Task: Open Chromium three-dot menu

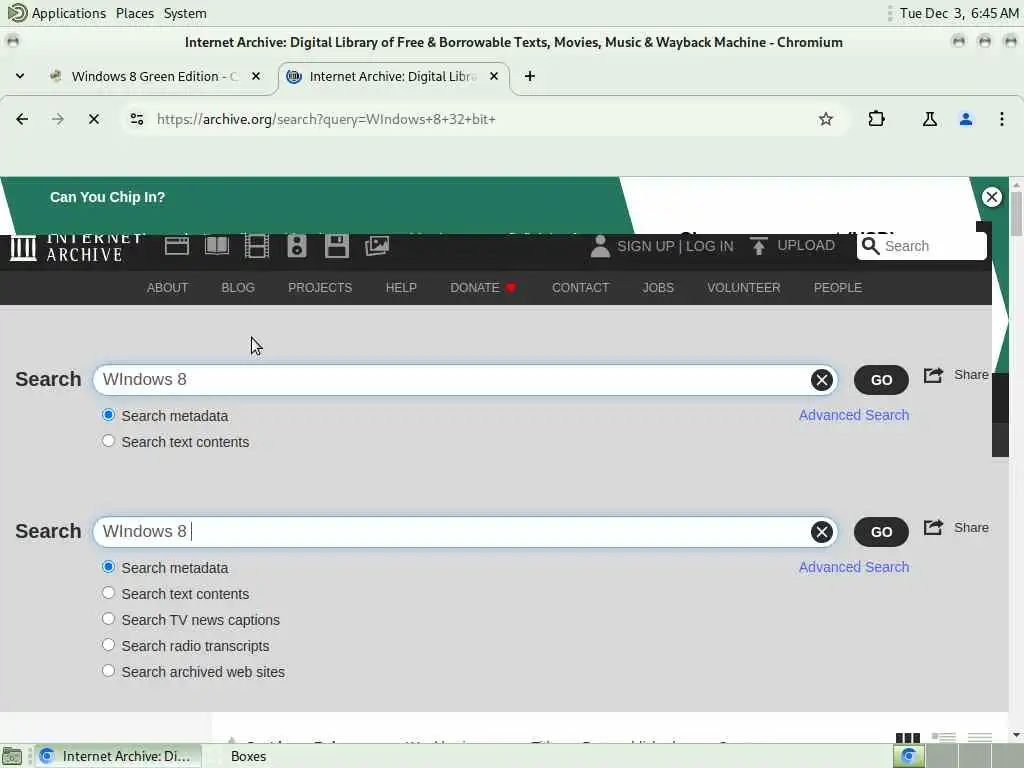Action: pos(1002,119)
